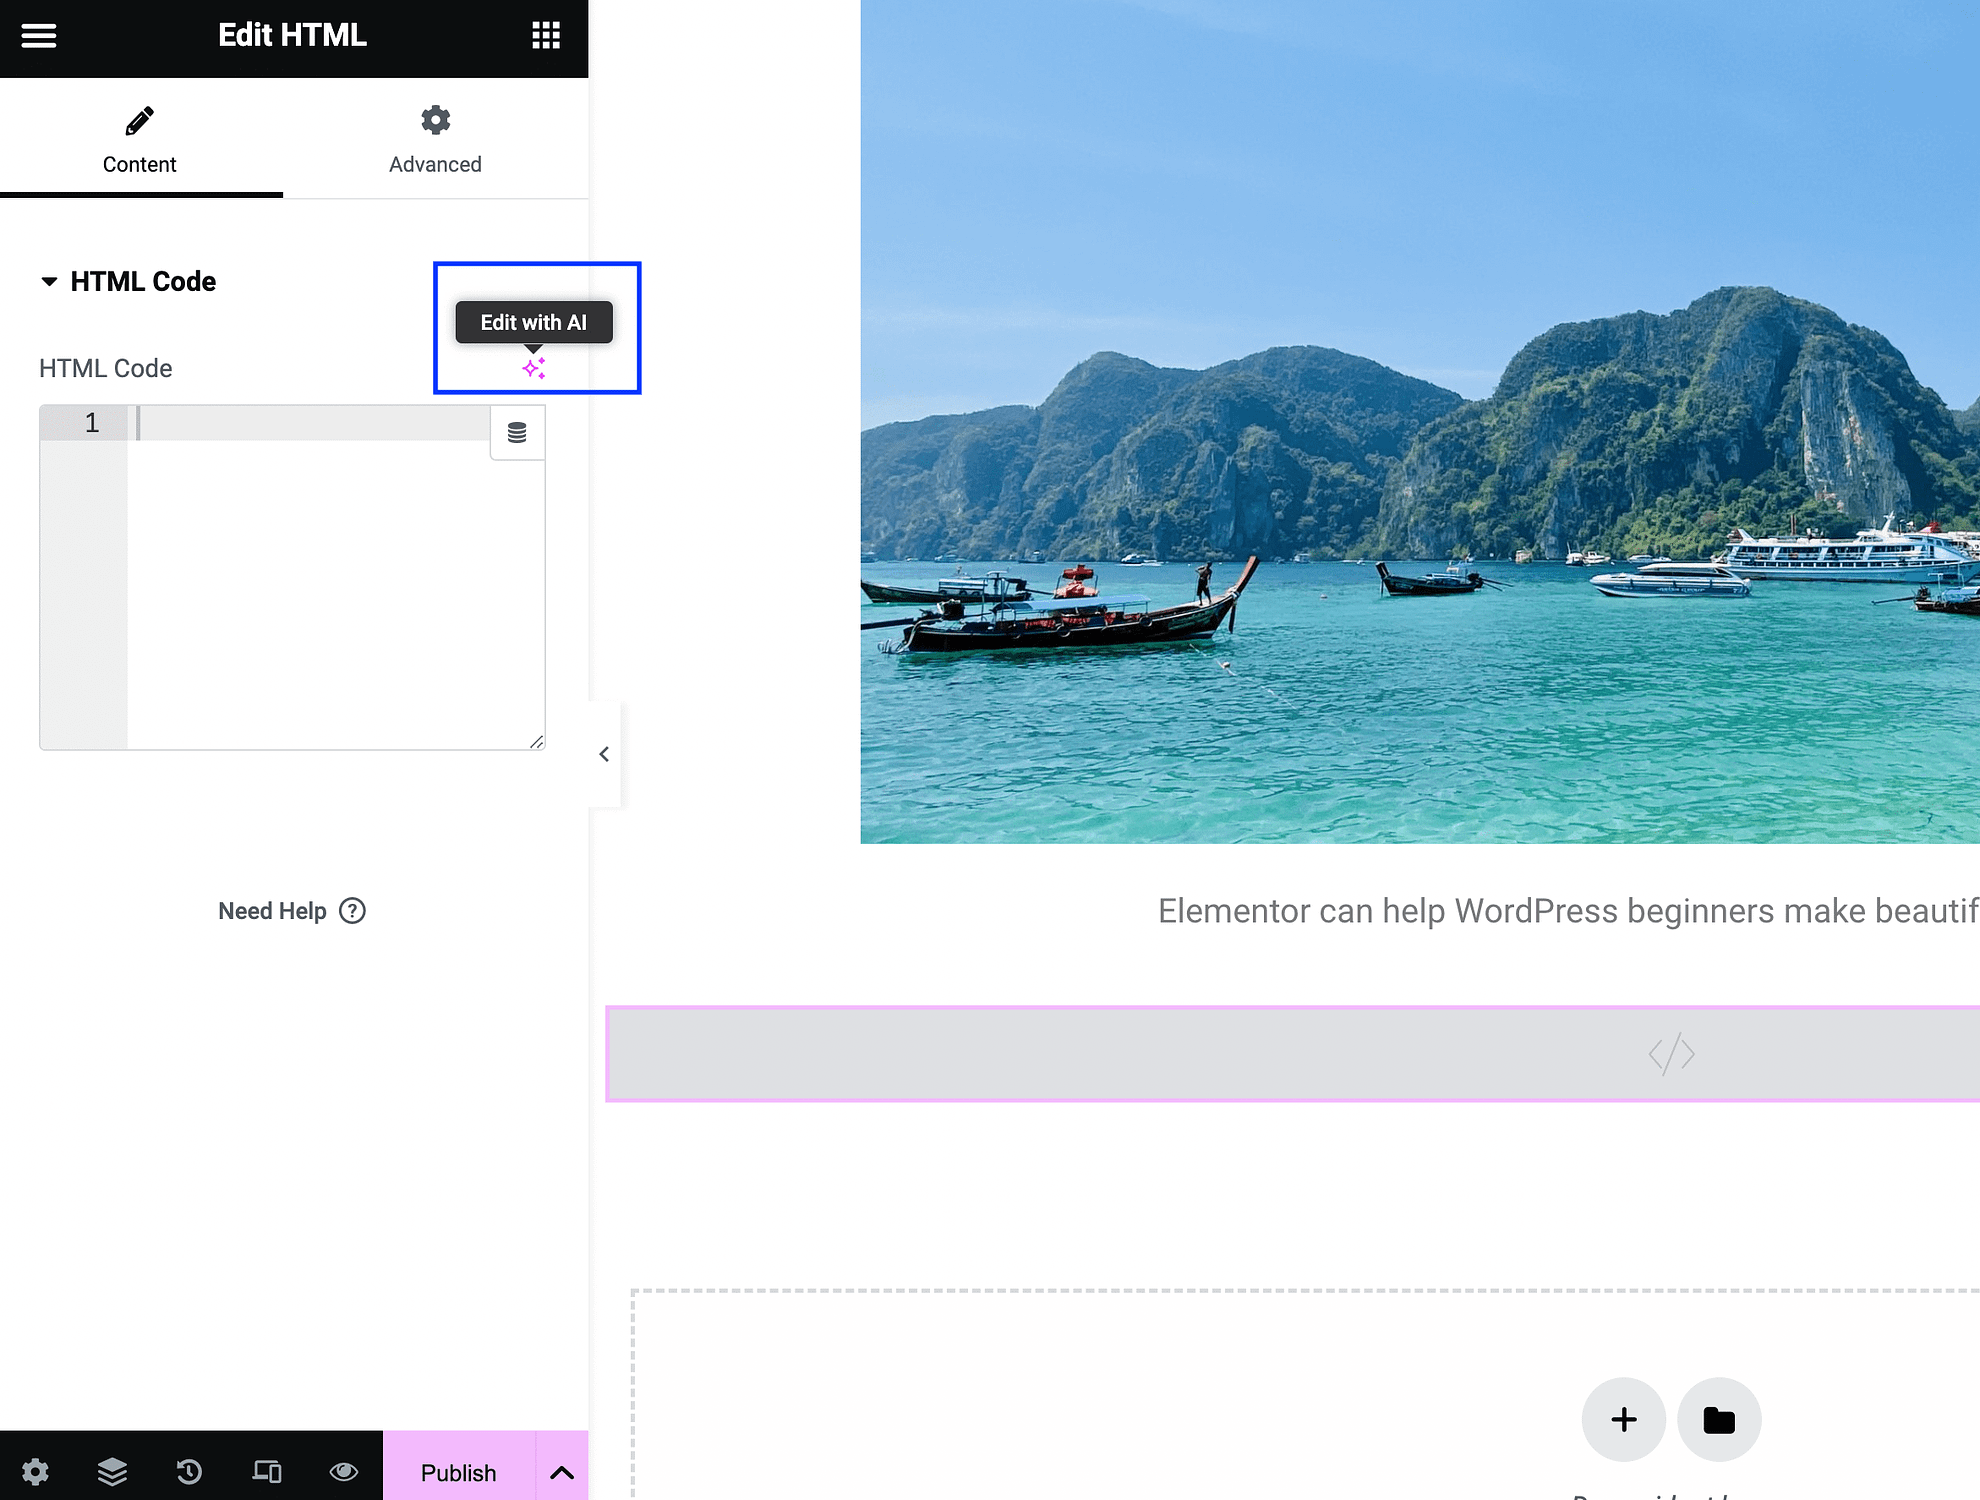Select the Advanced tab
1980x1500 pixels.
click(x=435, y=139)
